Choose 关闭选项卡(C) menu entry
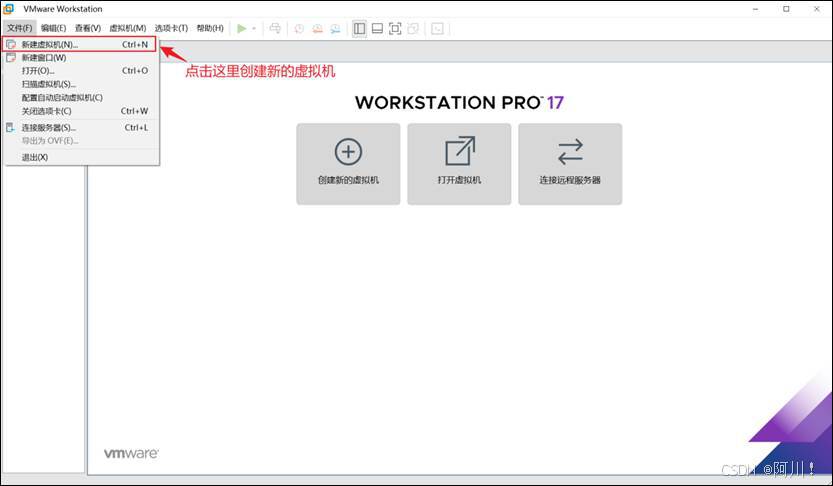Viewport: 833px width, 486px height. click(80, 111)
